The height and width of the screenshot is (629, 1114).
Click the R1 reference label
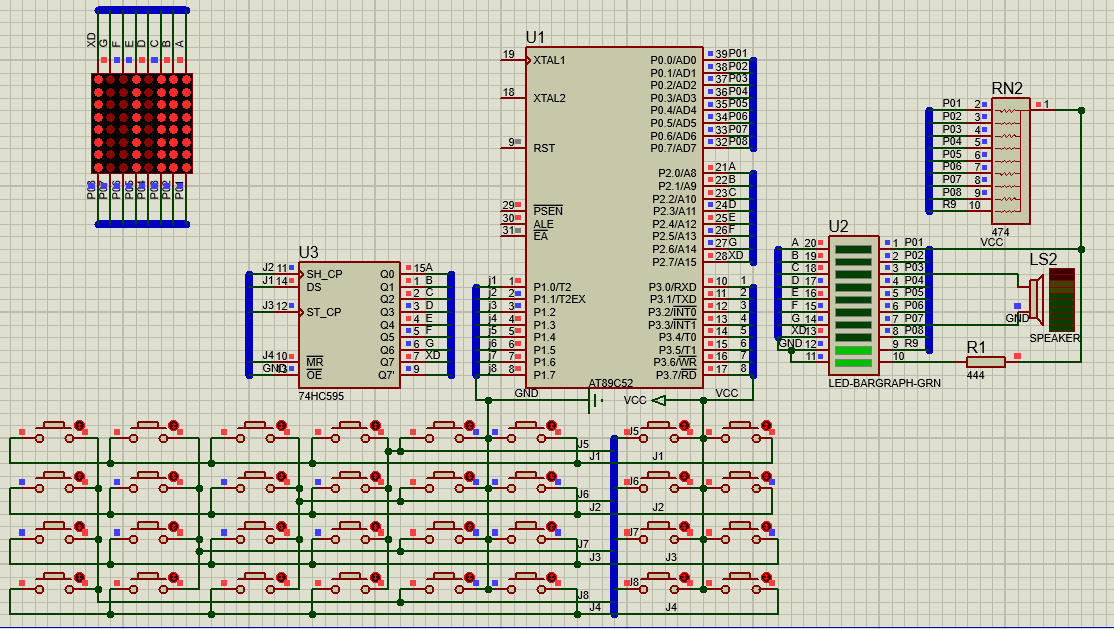click(977, 347)
